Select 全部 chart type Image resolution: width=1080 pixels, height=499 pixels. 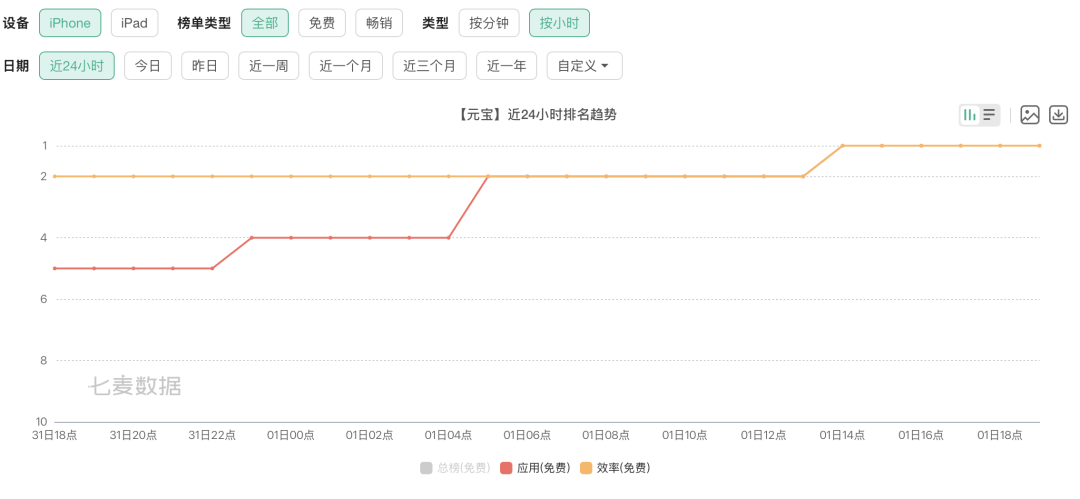265,23
